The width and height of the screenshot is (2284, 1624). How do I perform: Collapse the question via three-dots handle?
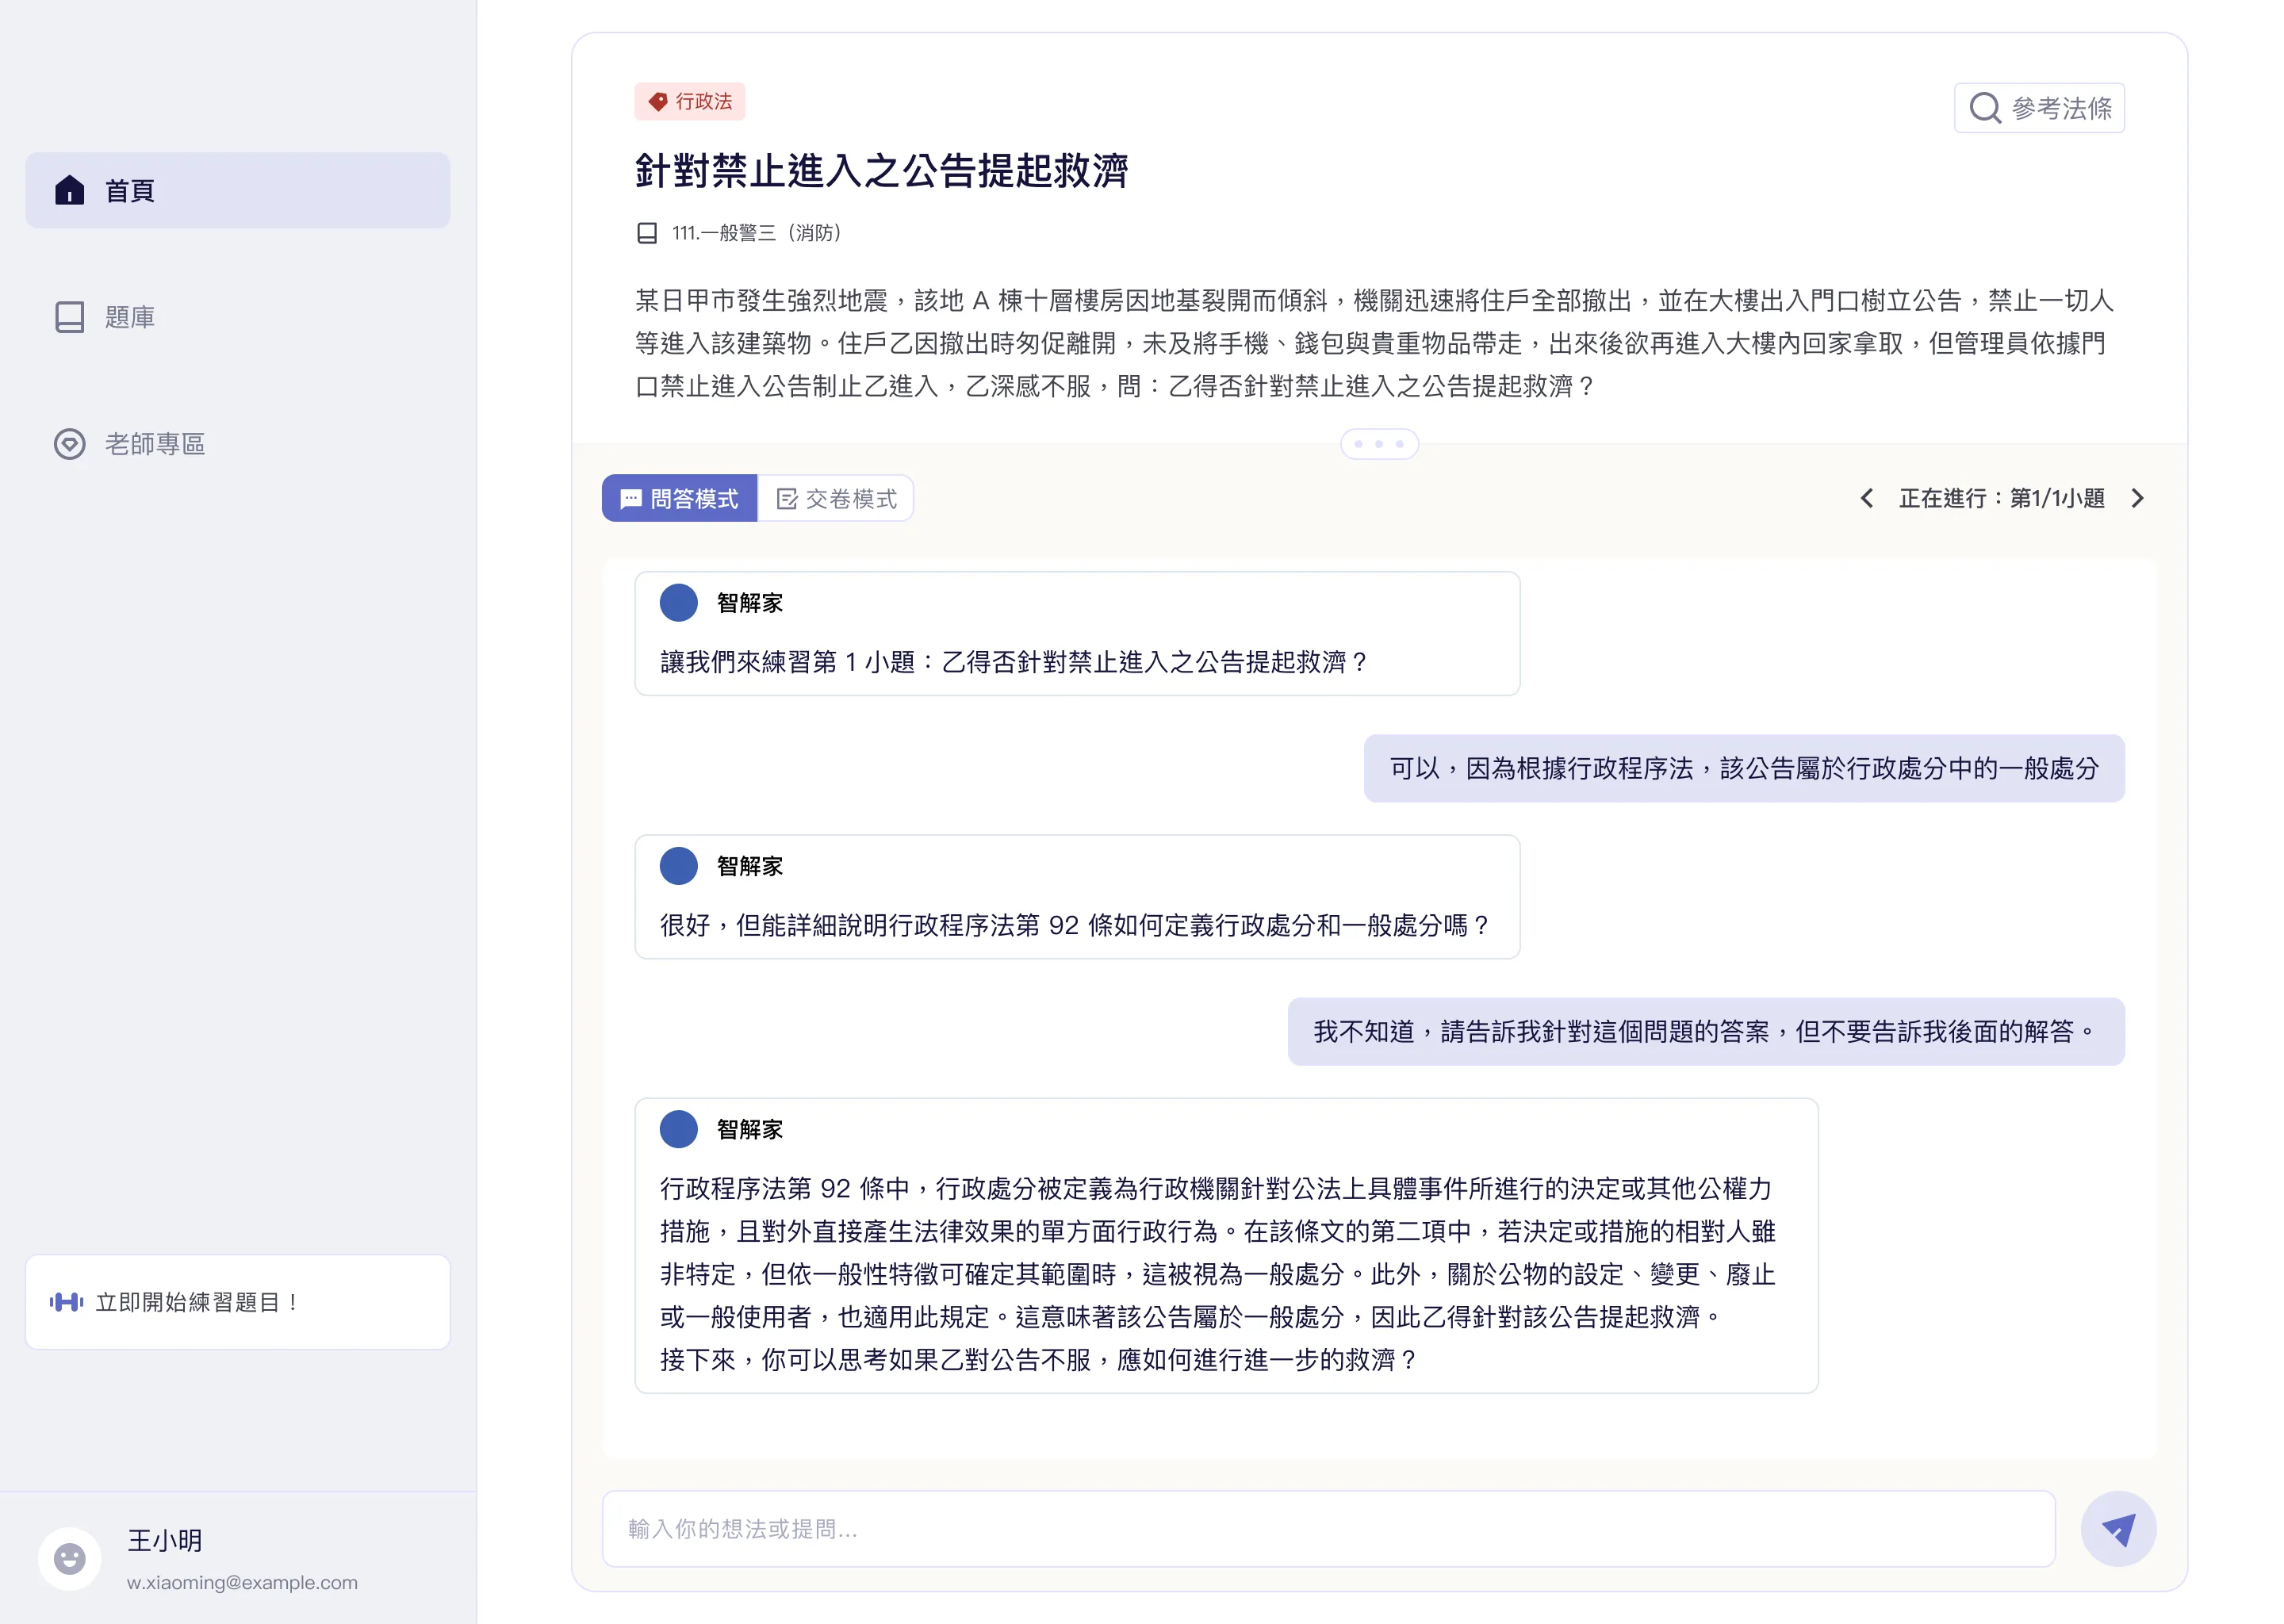[x=1379, y=443]
